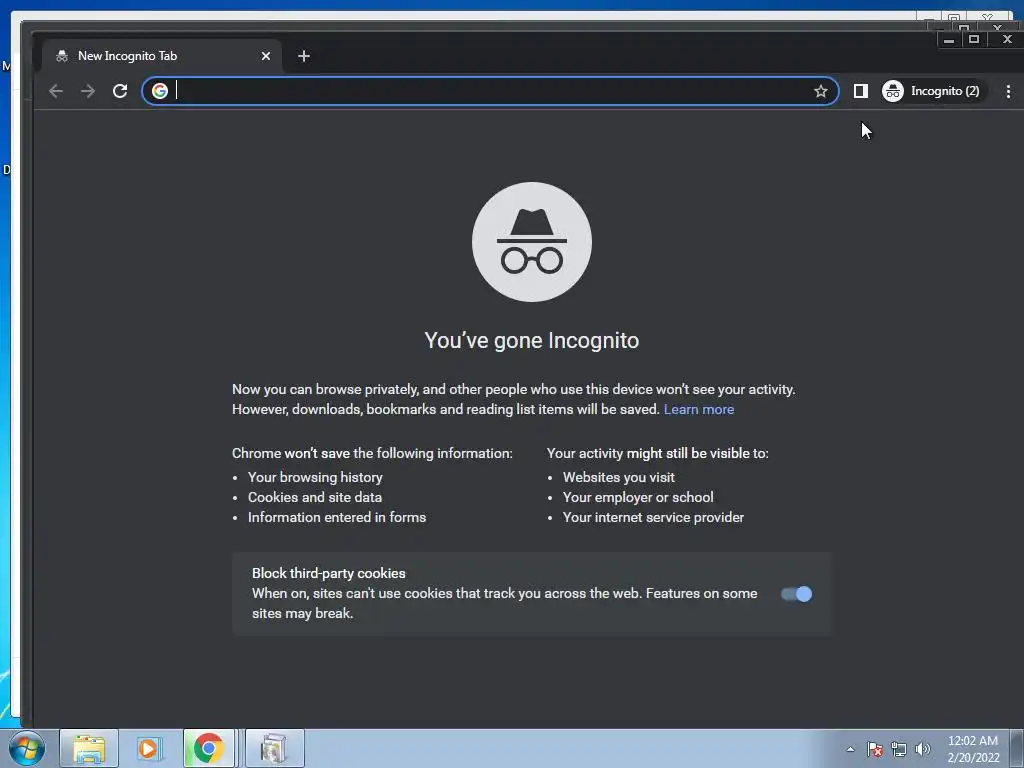Click the large Incognito hat-and-glasses logo

[532, 242]
